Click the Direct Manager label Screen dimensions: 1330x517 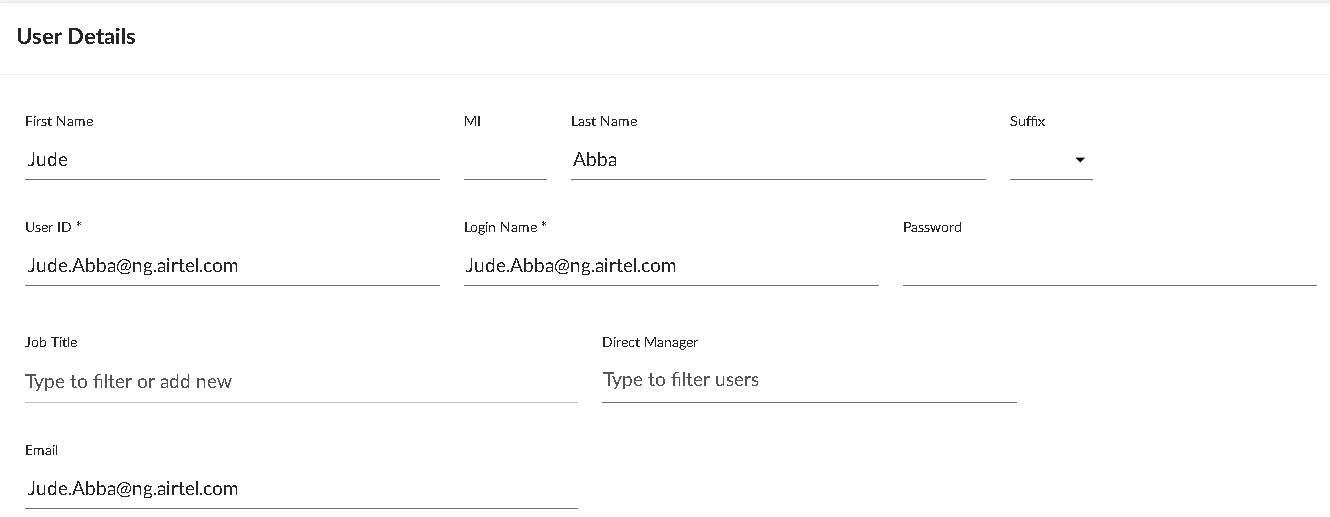click(x=650, y=342)
